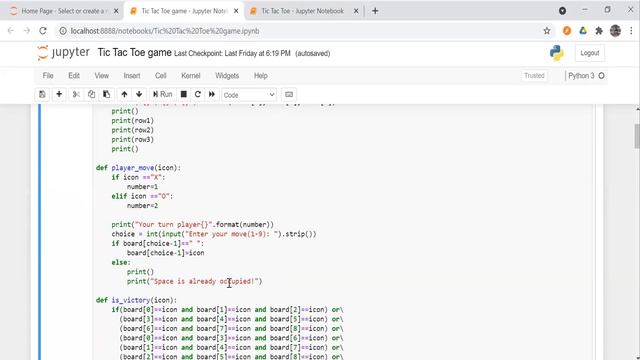
Task: Open the Google Drive extension icon
Action: pyautogui.click(x=583, y=31)
